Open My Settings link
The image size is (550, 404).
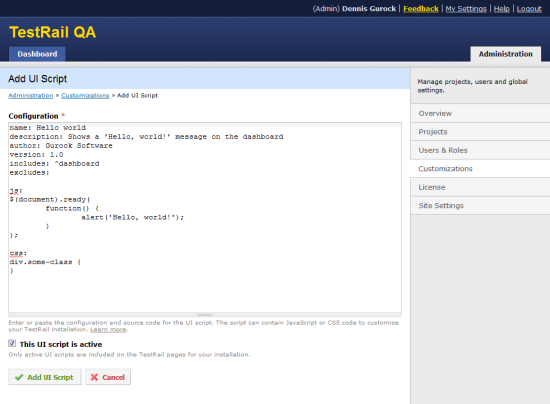point(466,9)
